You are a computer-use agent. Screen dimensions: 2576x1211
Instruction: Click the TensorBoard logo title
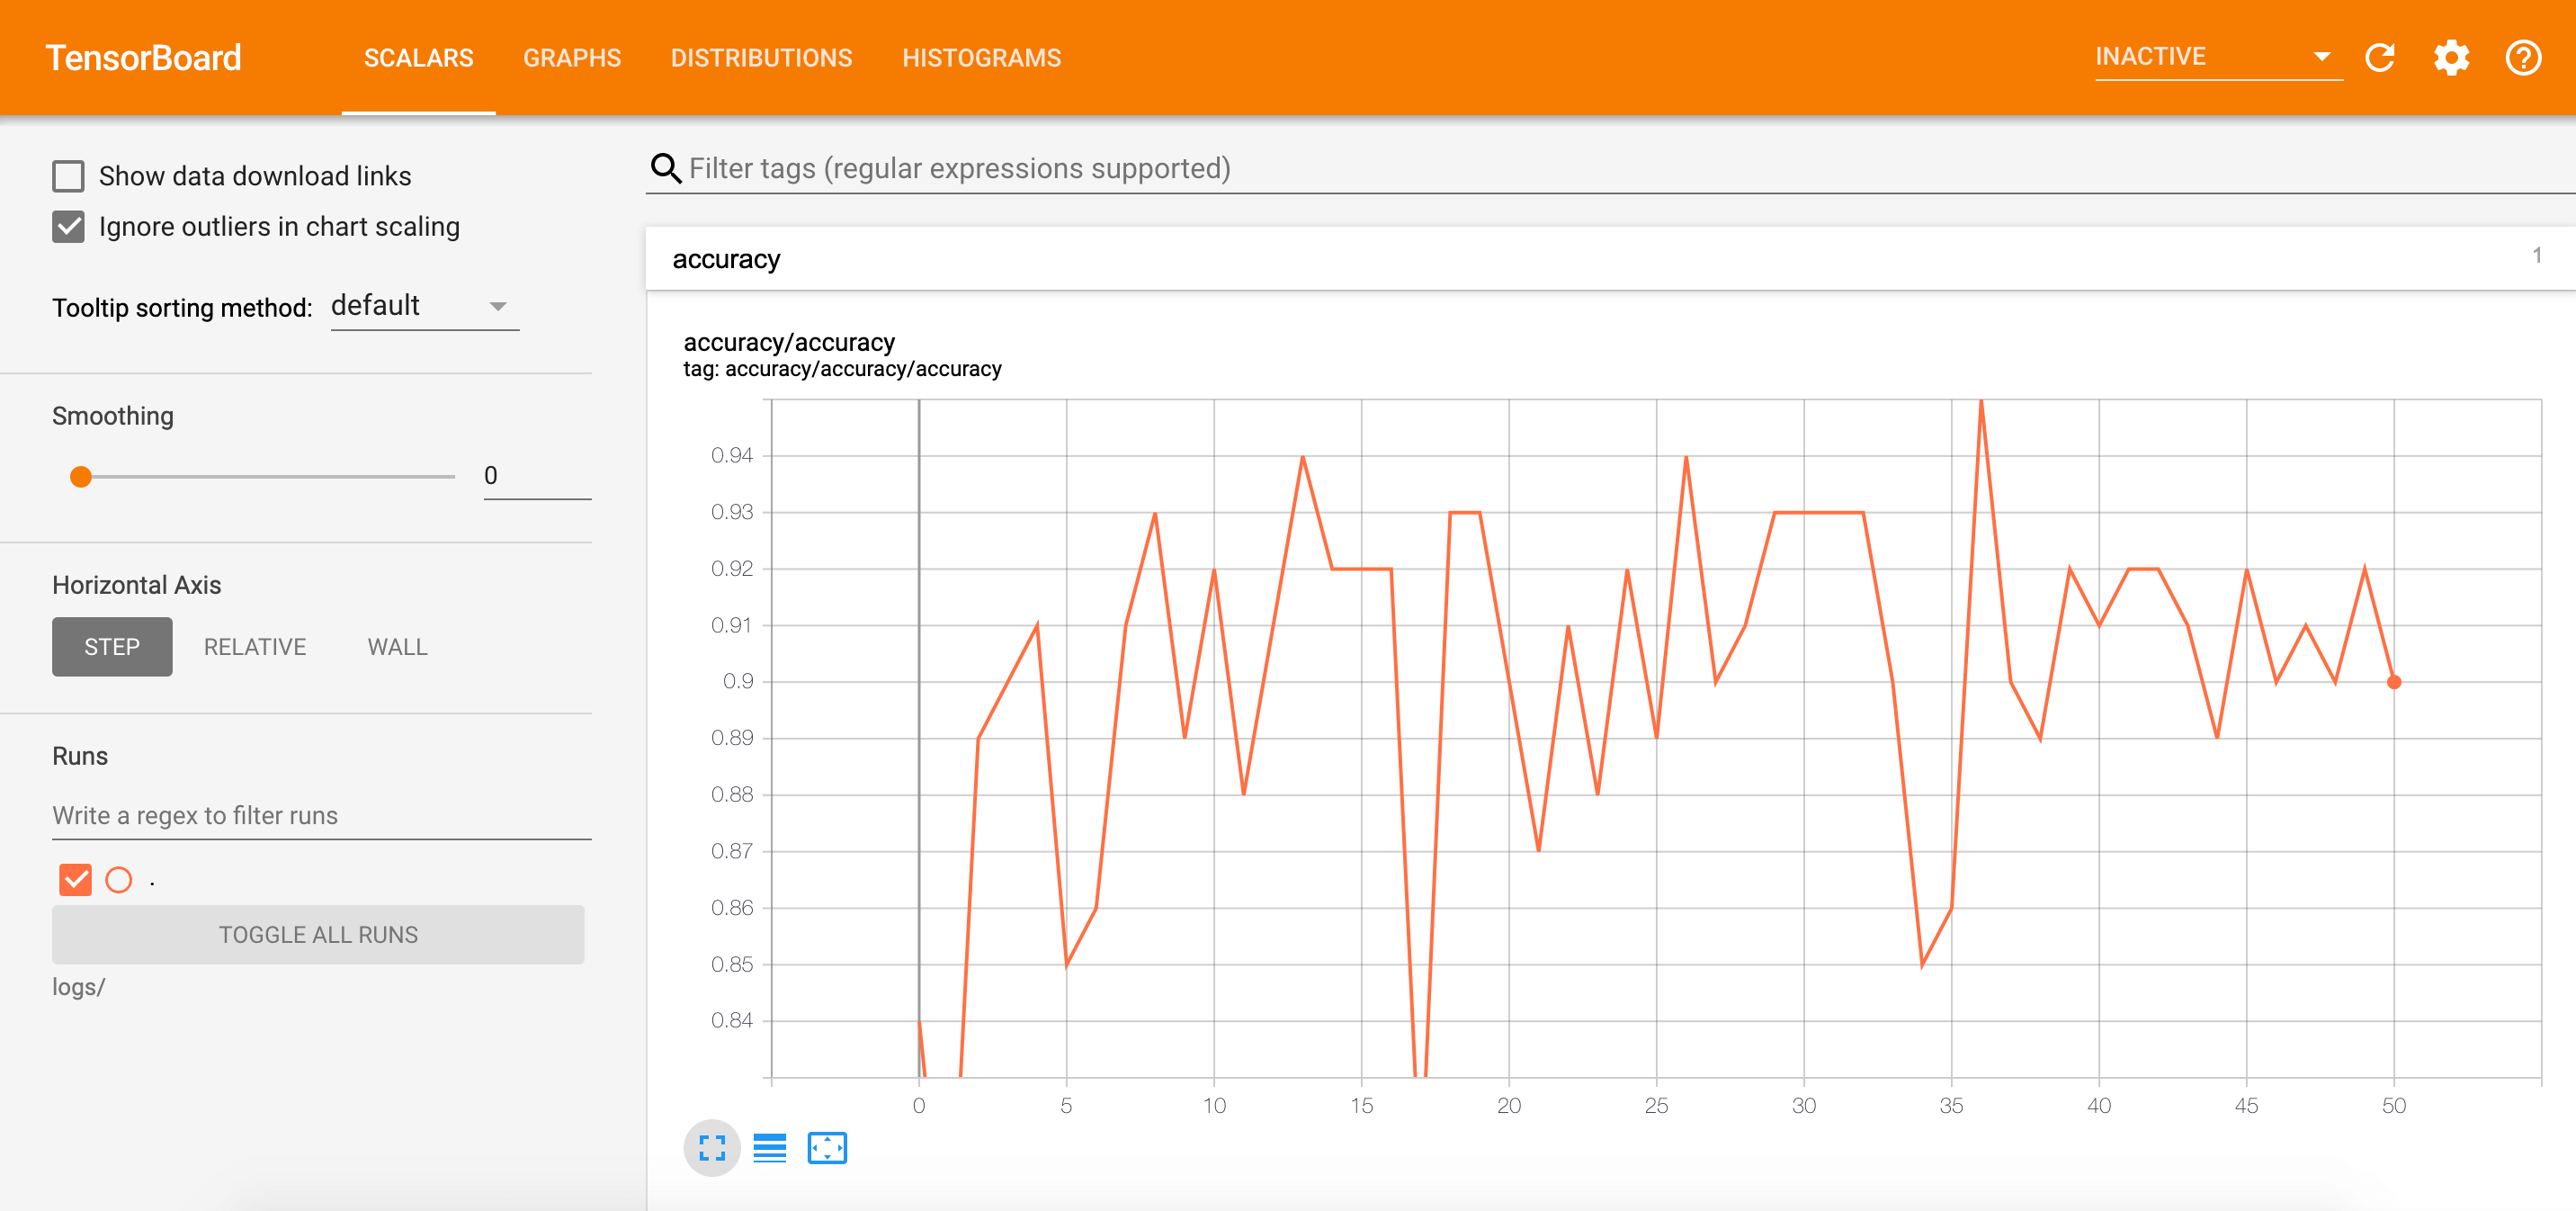tap(143, 58)
